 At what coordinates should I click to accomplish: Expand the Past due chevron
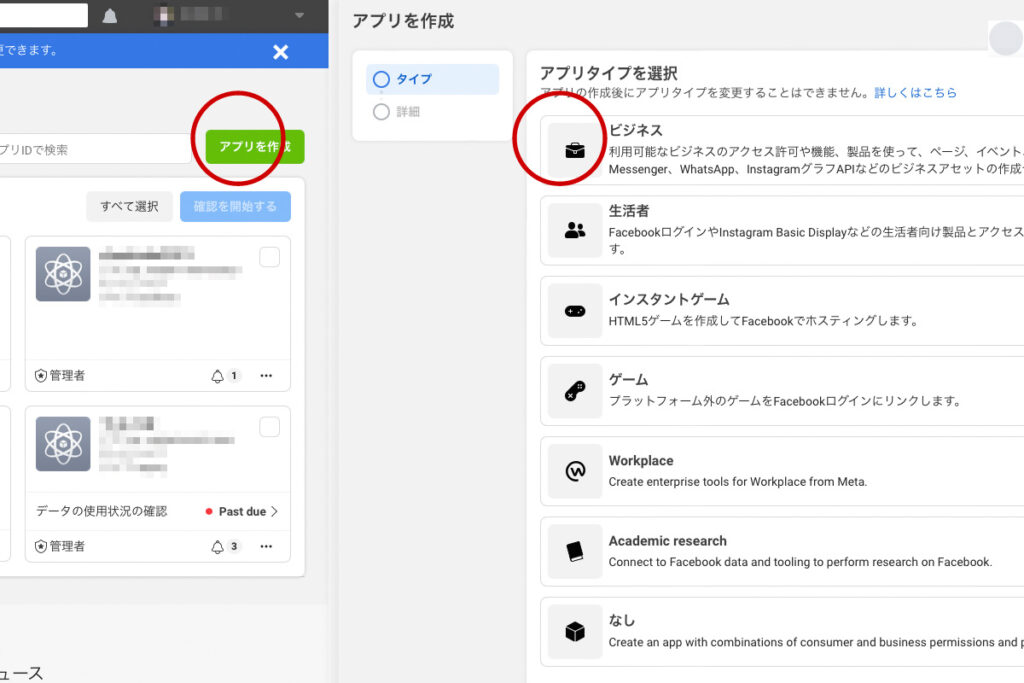[274, 511]
